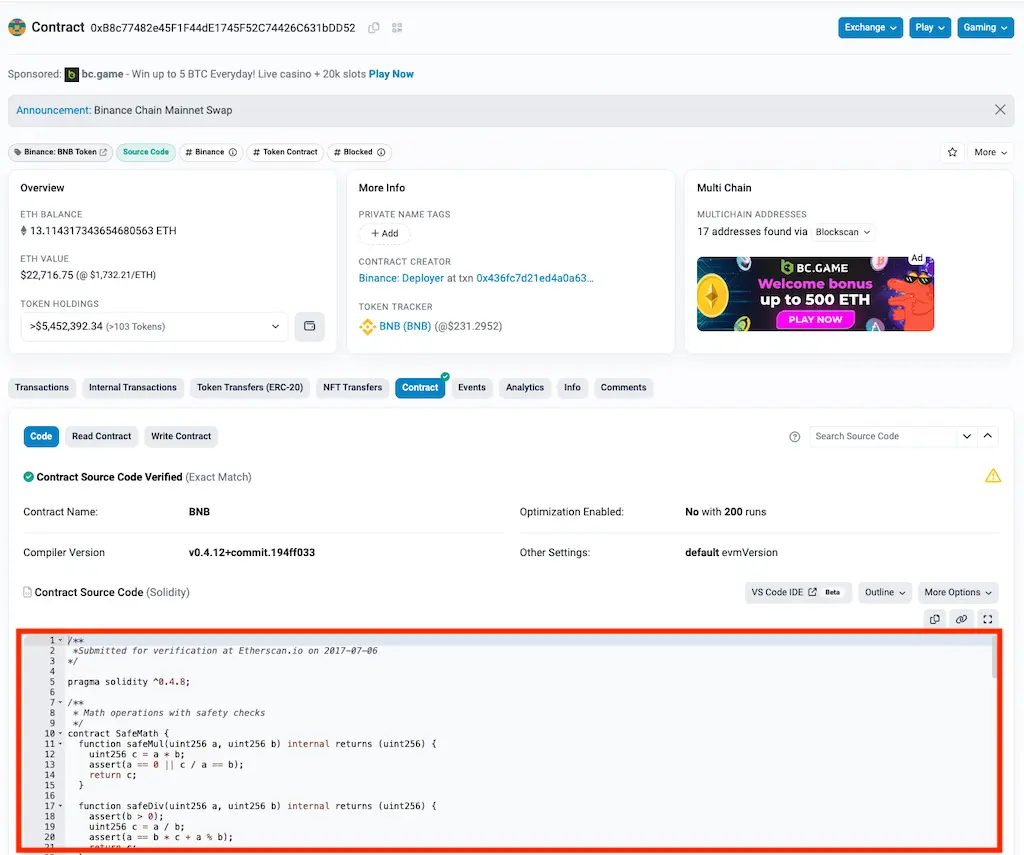Click the Source Code tag

coord(146,152)
